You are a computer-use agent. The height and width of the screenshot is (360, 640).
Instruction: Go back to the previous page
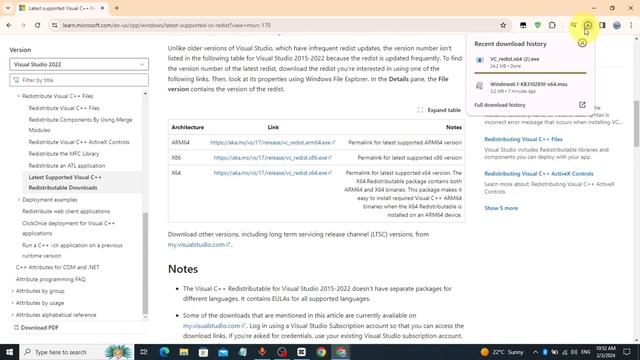[9, 25]
